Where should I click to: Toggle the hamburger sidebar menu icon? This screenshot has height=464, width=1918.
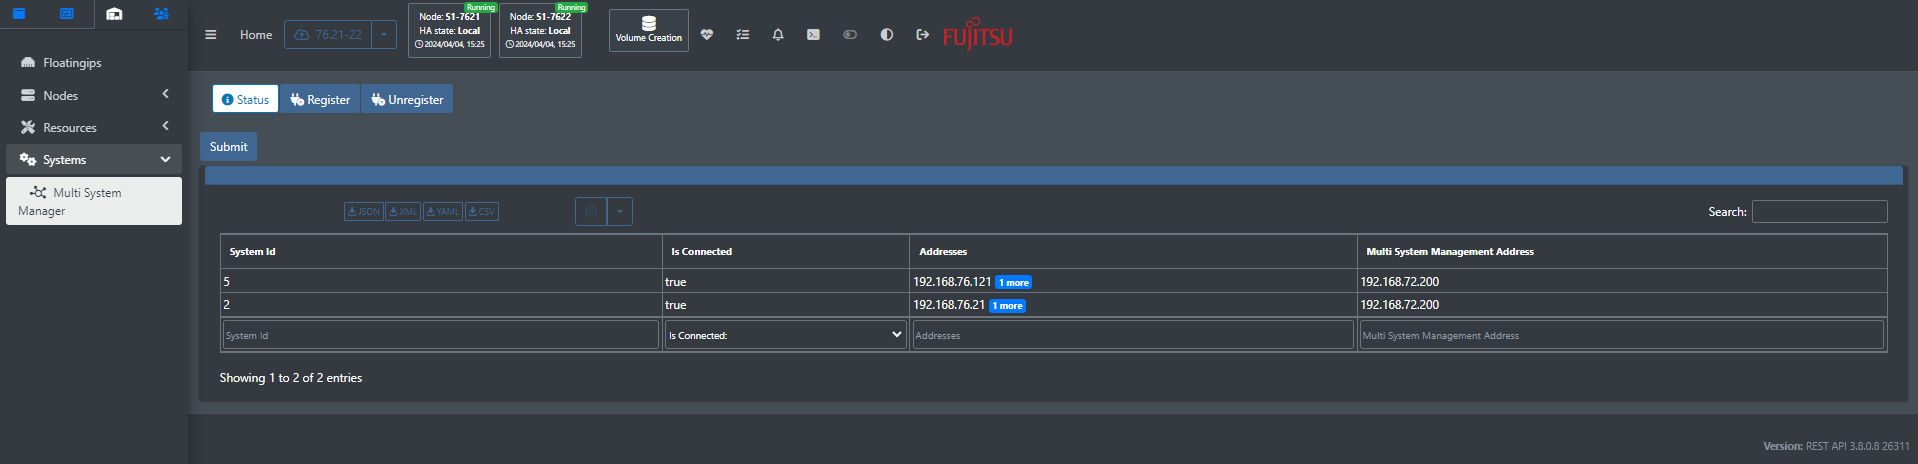[210, 34]
